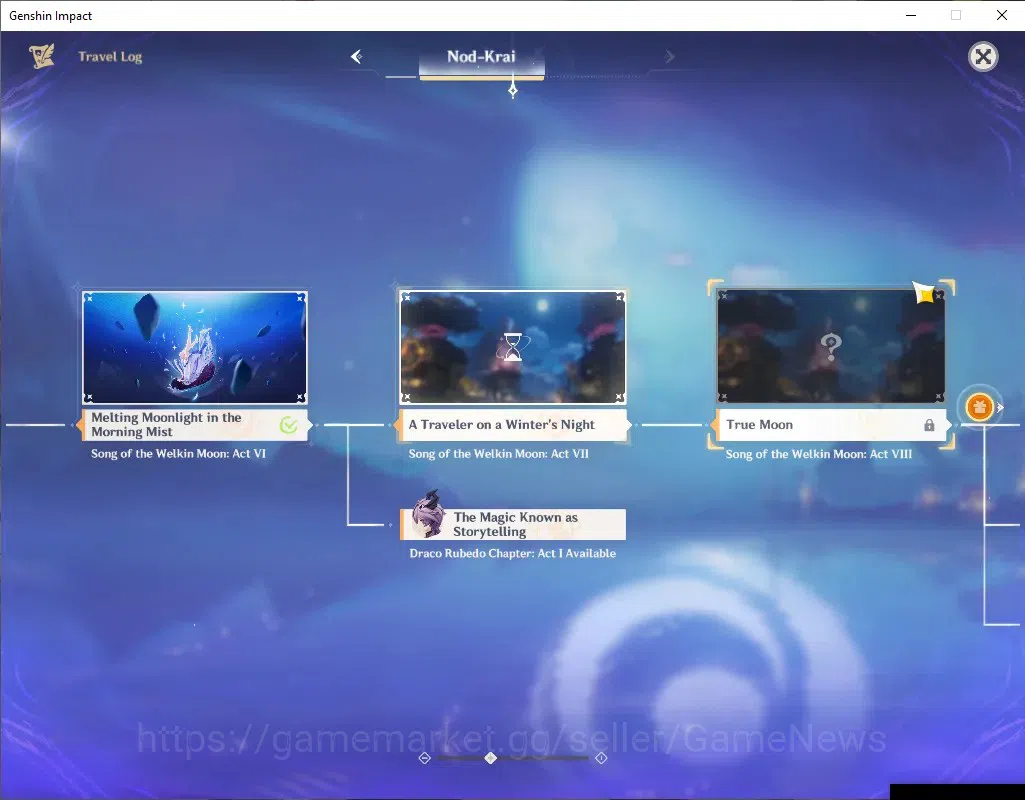
Task: Click the yellow new marker on True Moon
Action: 924,293
